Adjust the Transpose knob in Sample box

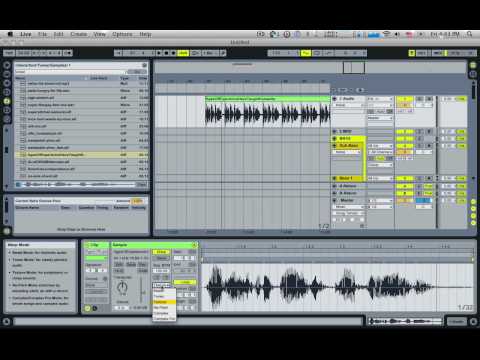click(122, 287)
